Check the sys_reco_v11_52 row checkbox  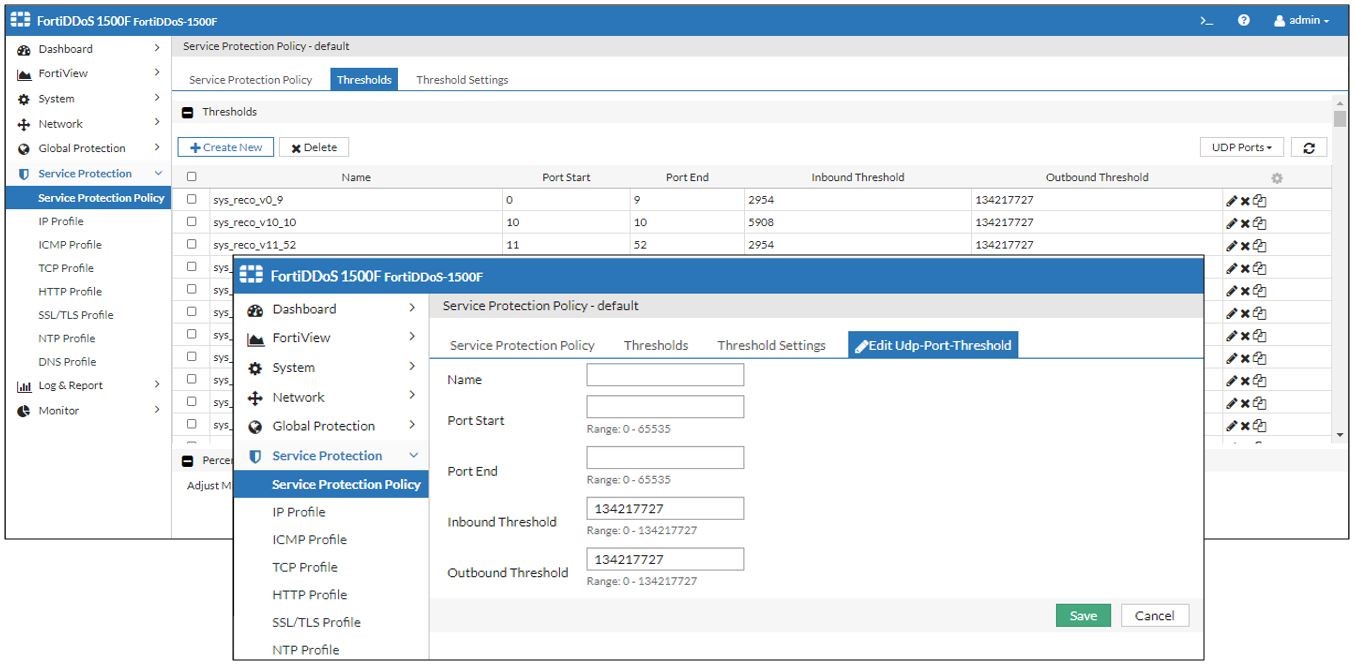[x=192, y=244]
